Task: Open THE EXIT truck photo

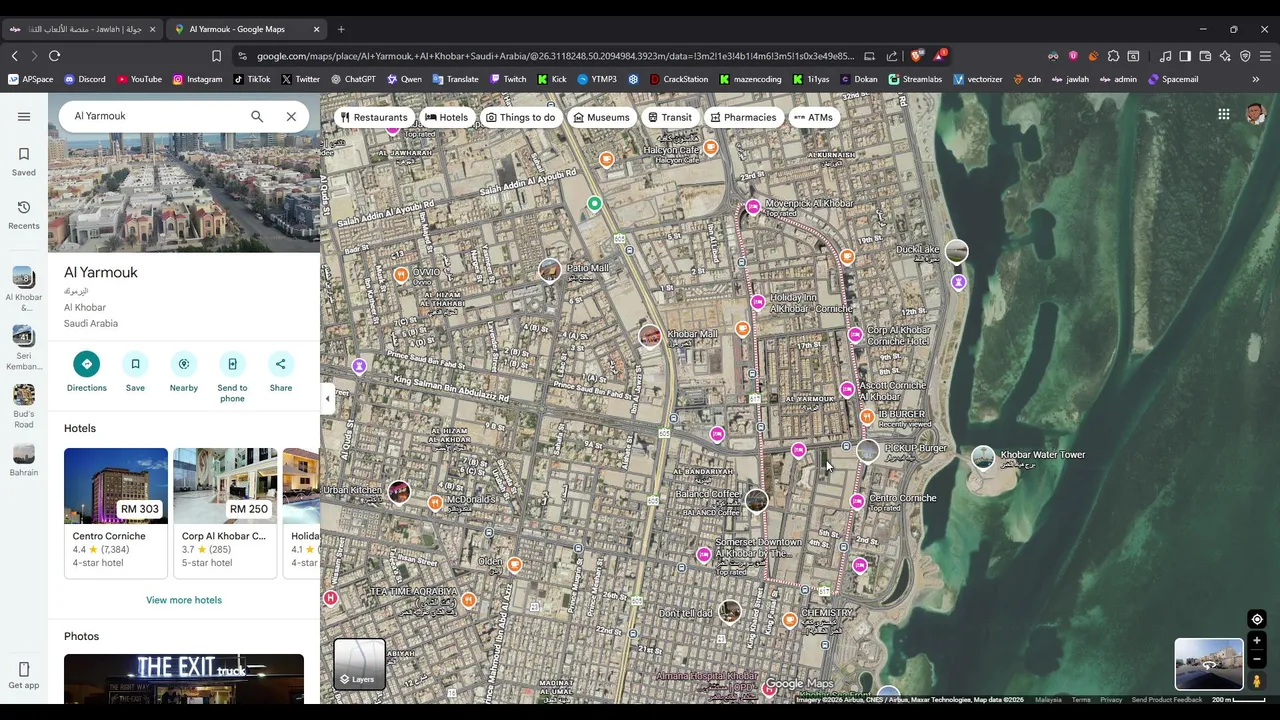Action: coord(184,679)
